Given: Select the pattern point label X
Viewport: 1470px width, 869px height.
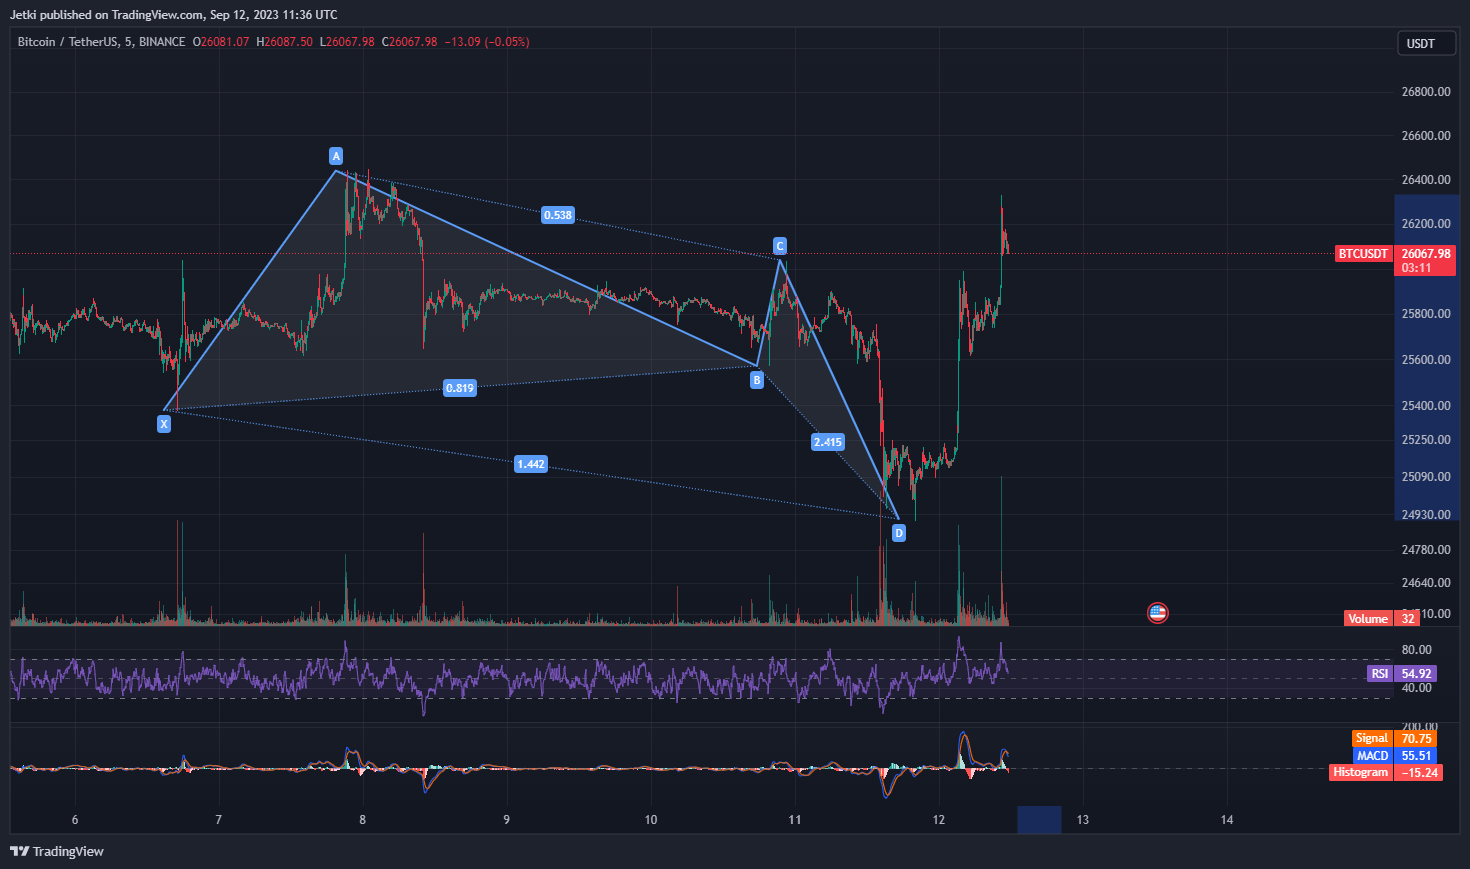Looking at the screenshot, I should [x=164, y=424].
